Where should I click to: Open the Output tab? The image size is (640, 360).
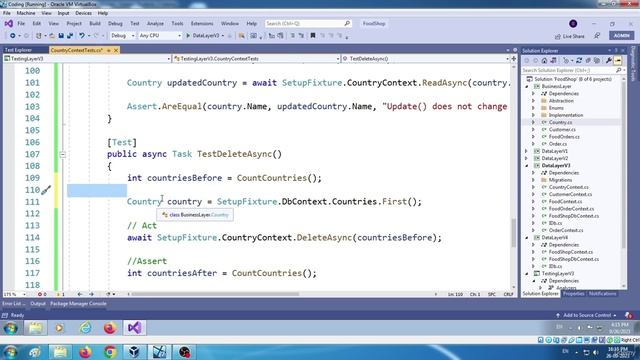coord(38,304)
